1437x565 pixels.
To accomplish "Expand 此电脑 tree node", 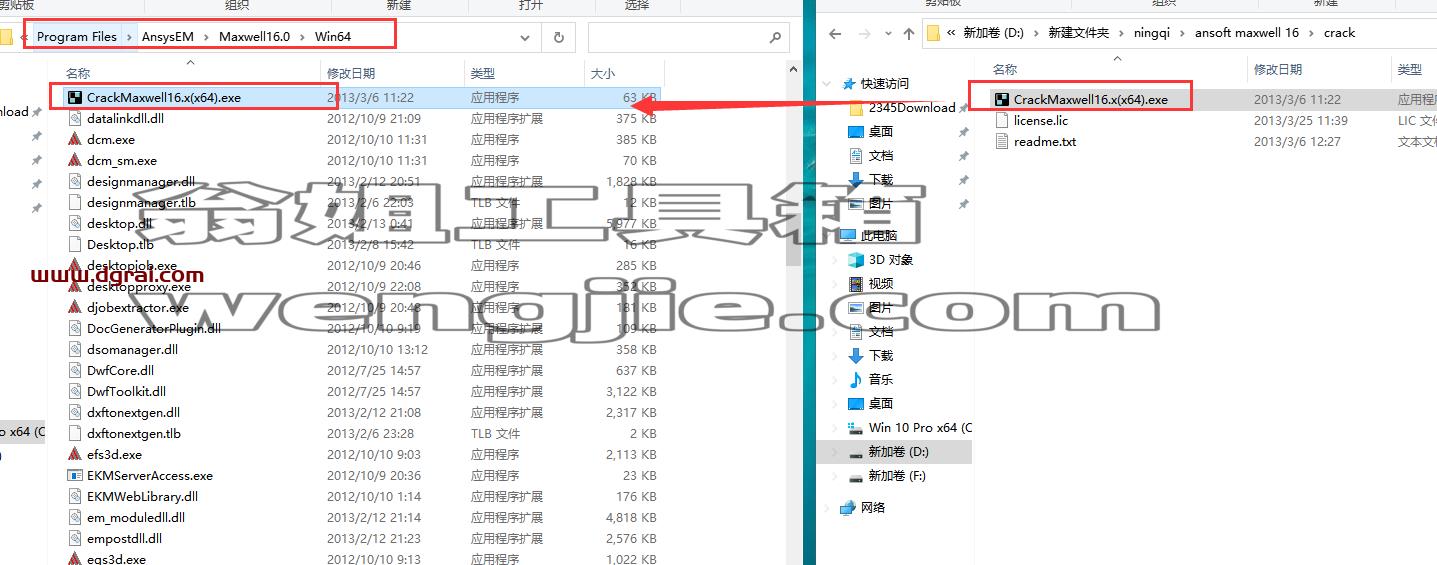I will 828,235.
